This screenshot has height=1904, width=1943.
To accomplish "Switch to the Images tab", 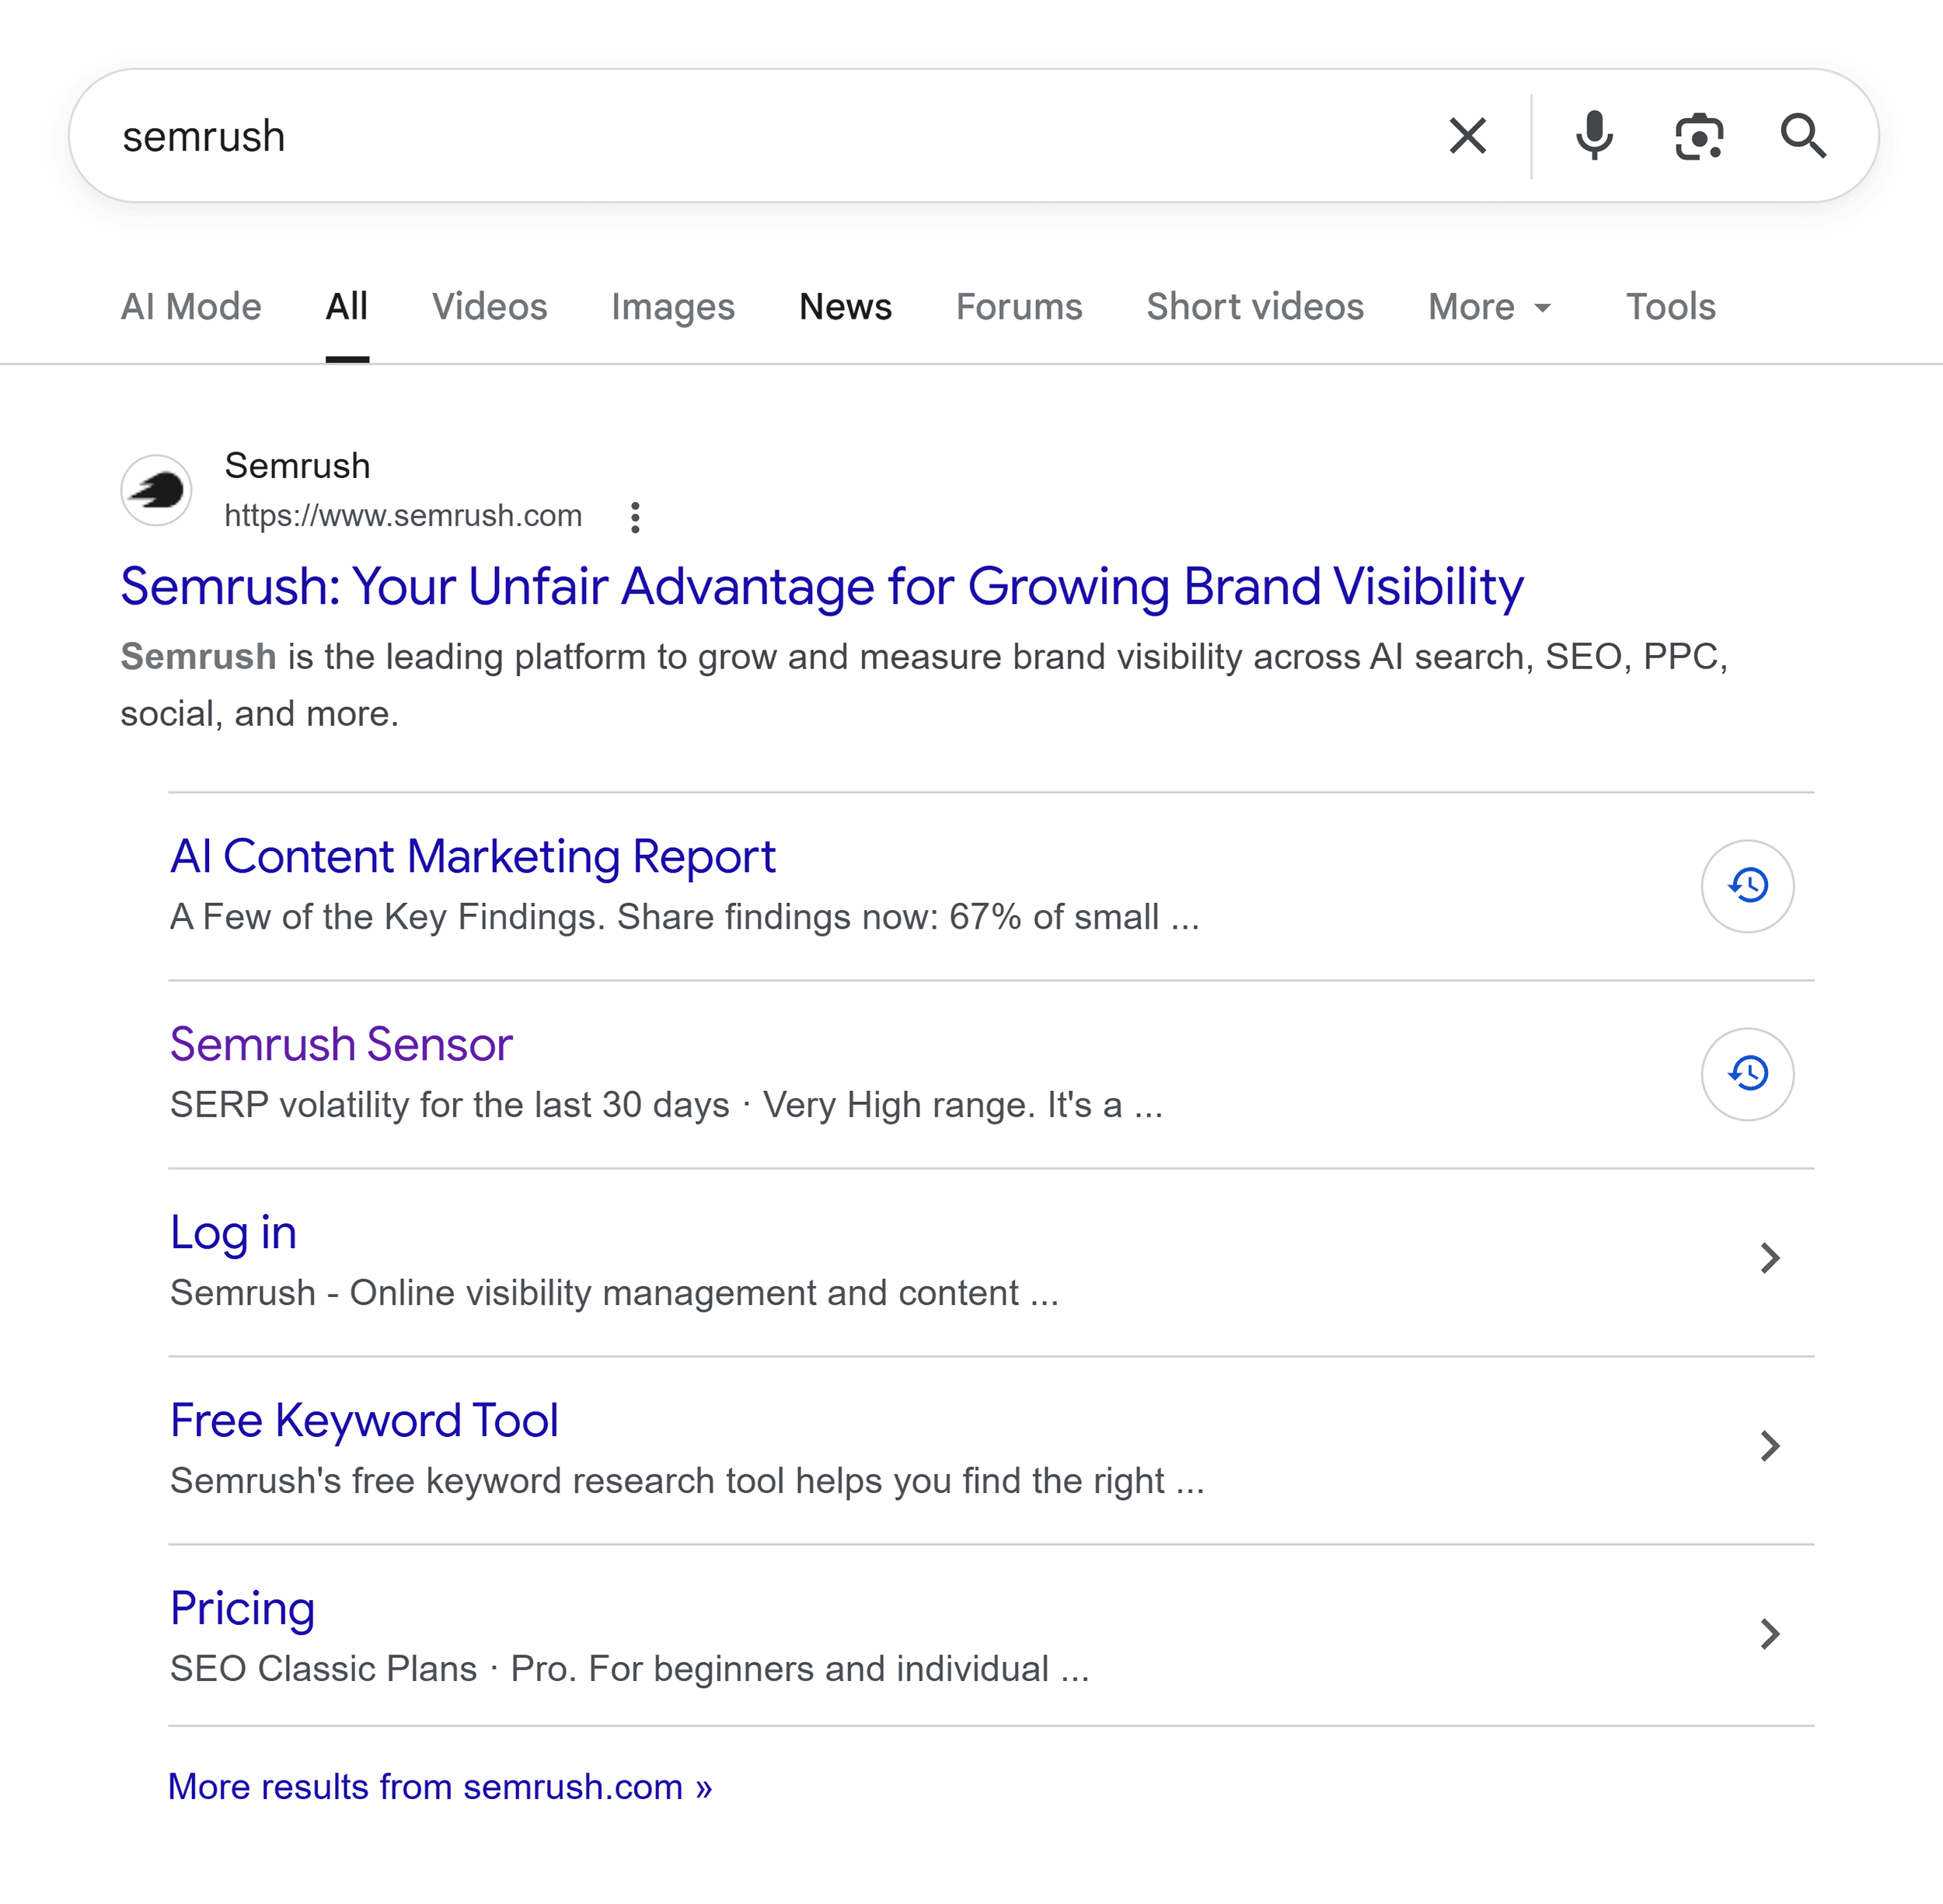I will (x=672, y=307).
